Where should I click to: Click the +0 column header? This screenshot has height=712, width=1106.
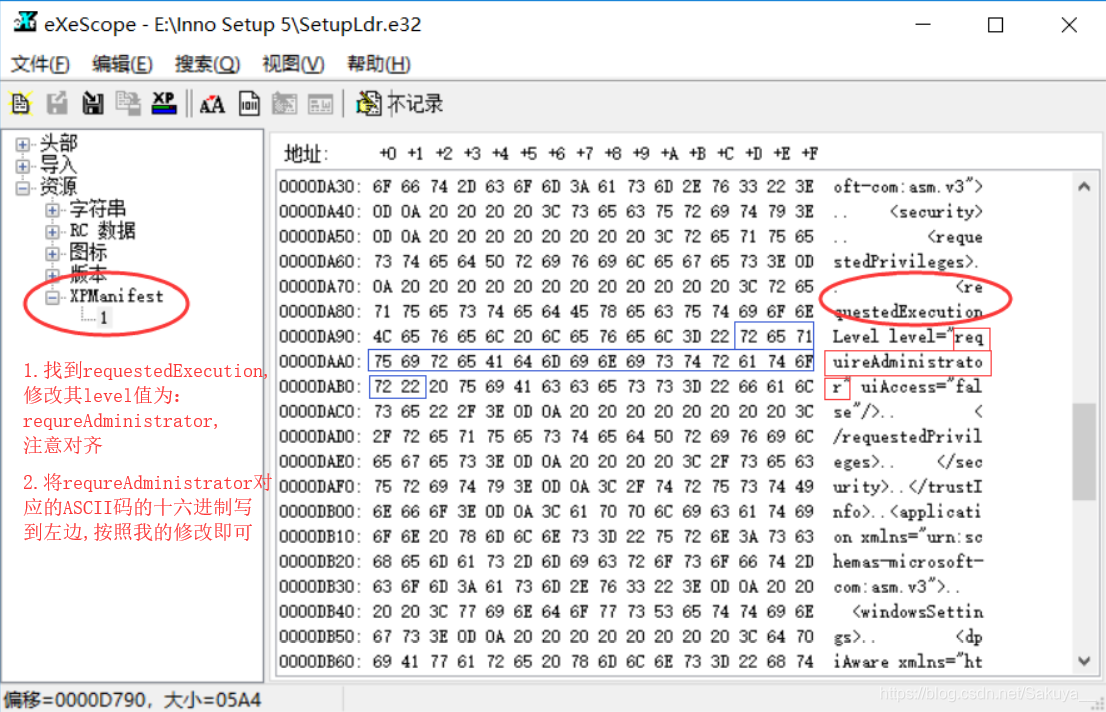pos(387,154)
